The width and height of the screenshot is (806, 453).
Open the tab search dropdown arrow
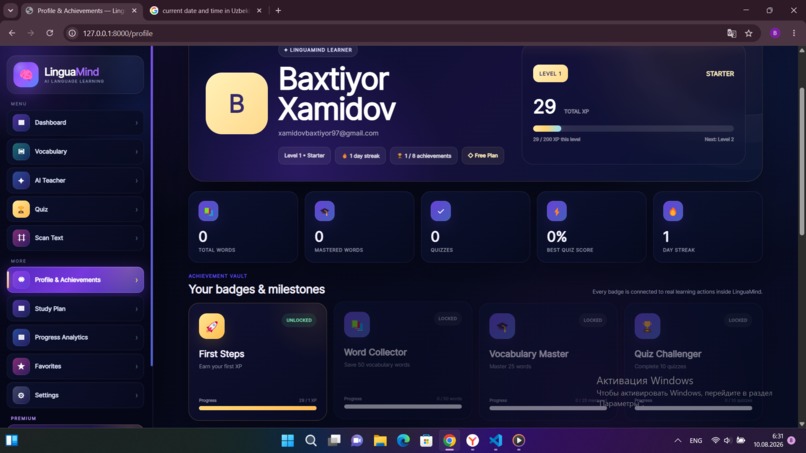[10, 10]
